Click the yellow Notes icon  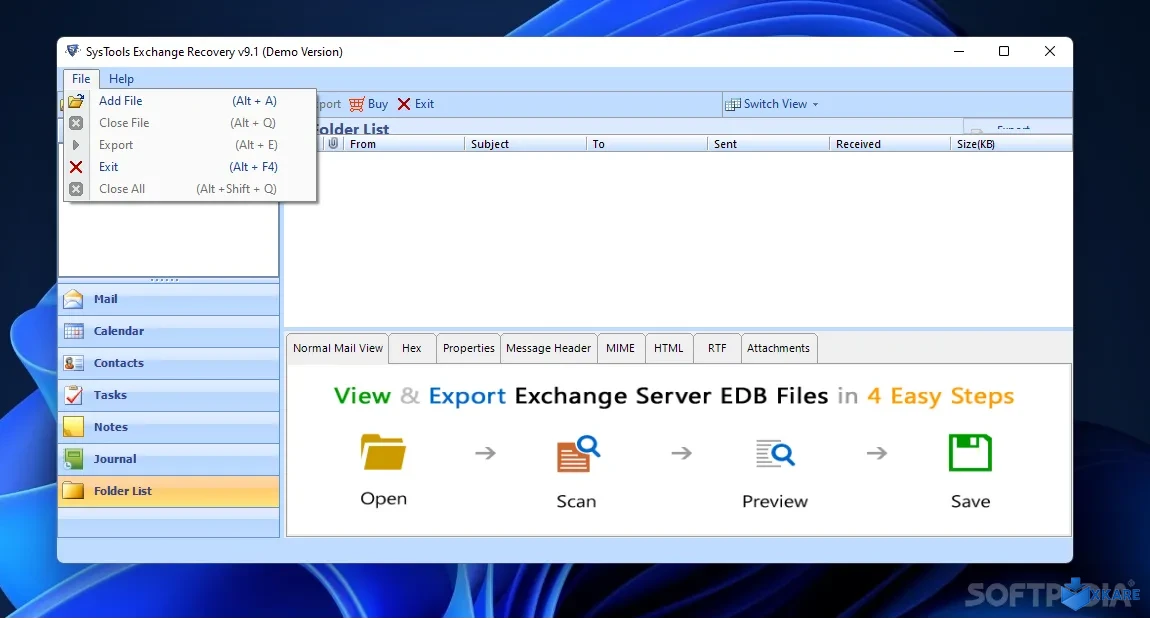pos(73,427)
